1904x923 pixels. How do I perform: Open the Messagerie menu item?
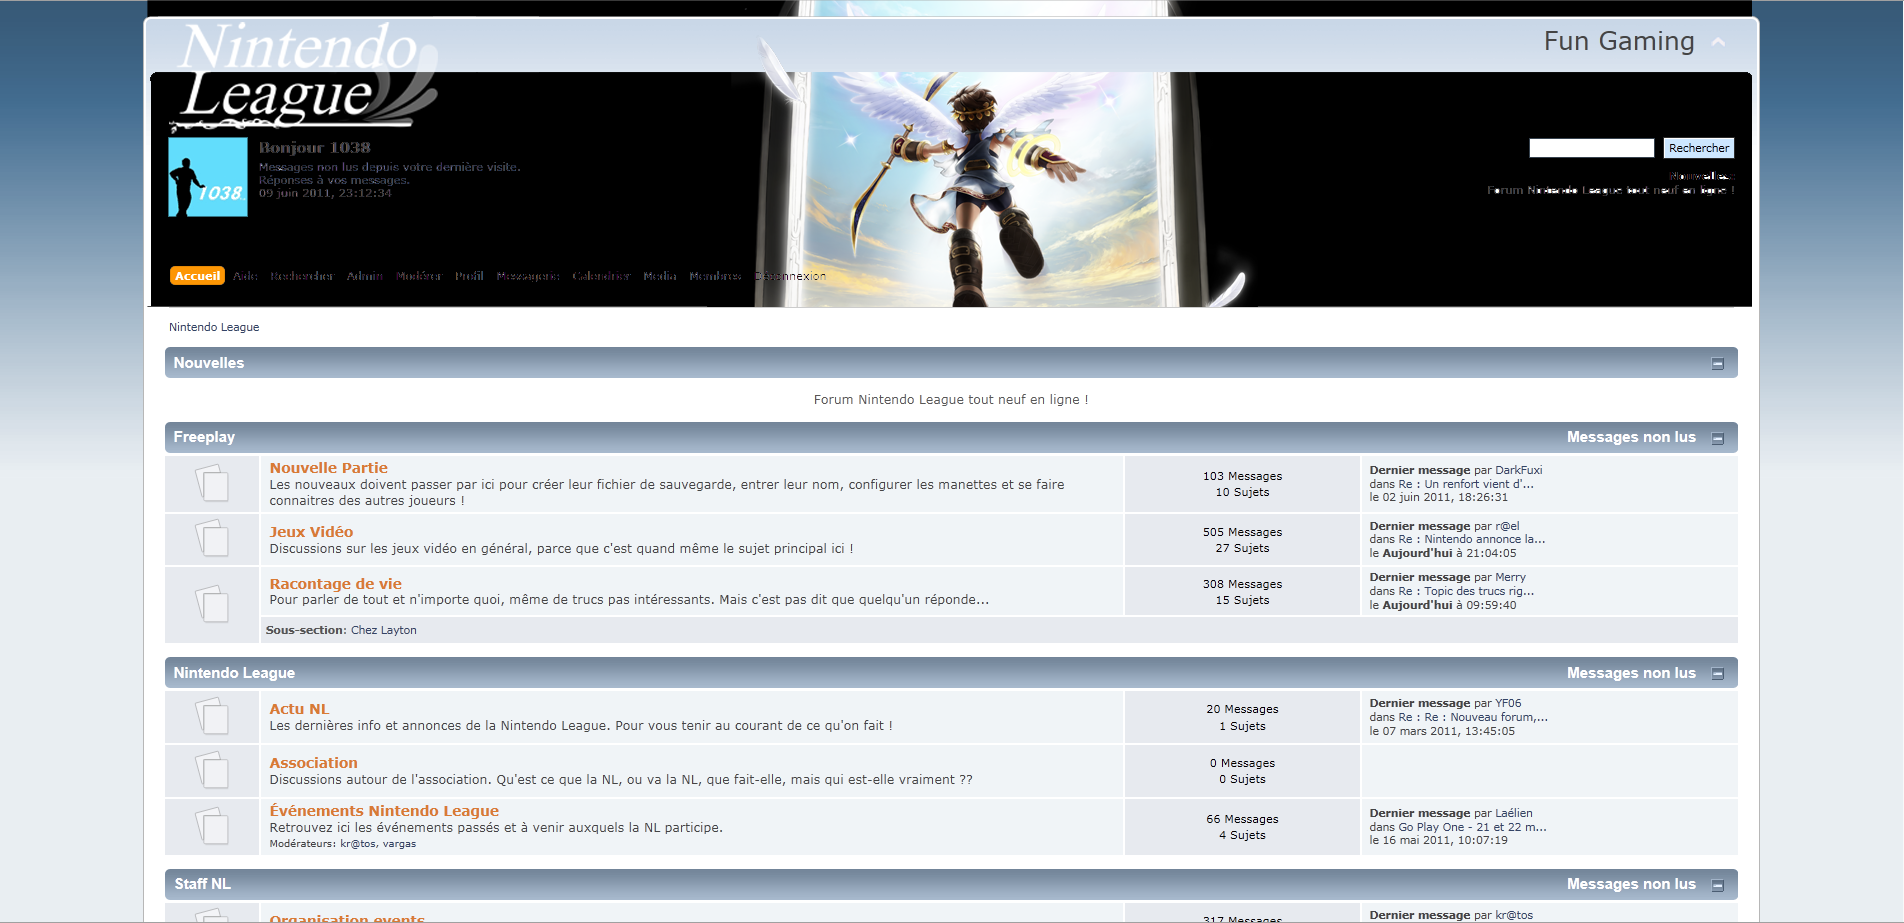tap(528, 276)
